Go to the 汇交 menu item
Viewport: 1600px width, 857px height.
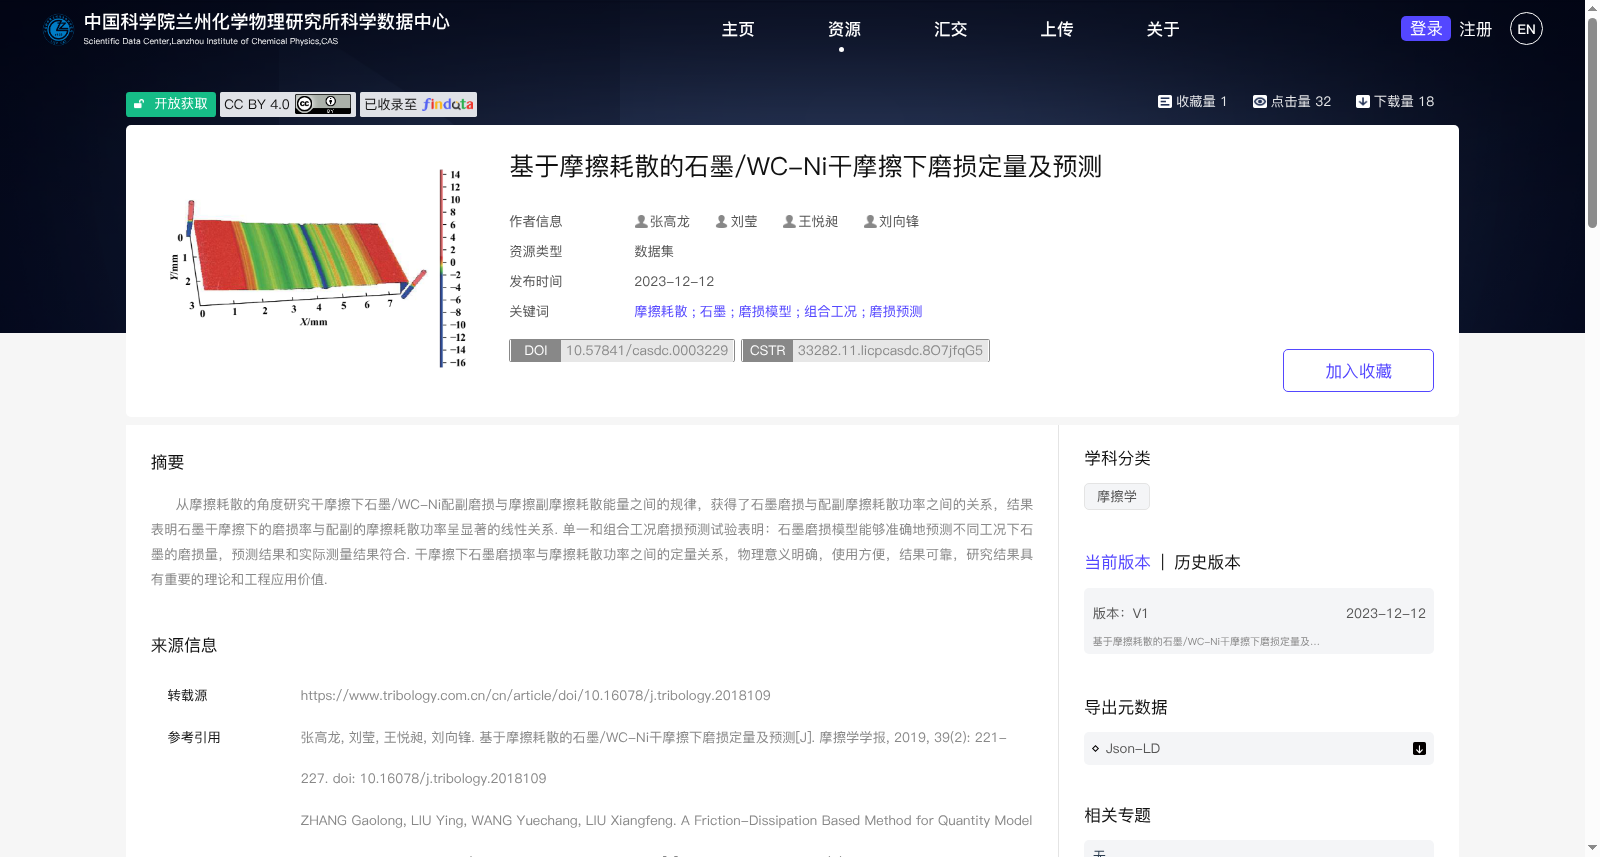950,29
